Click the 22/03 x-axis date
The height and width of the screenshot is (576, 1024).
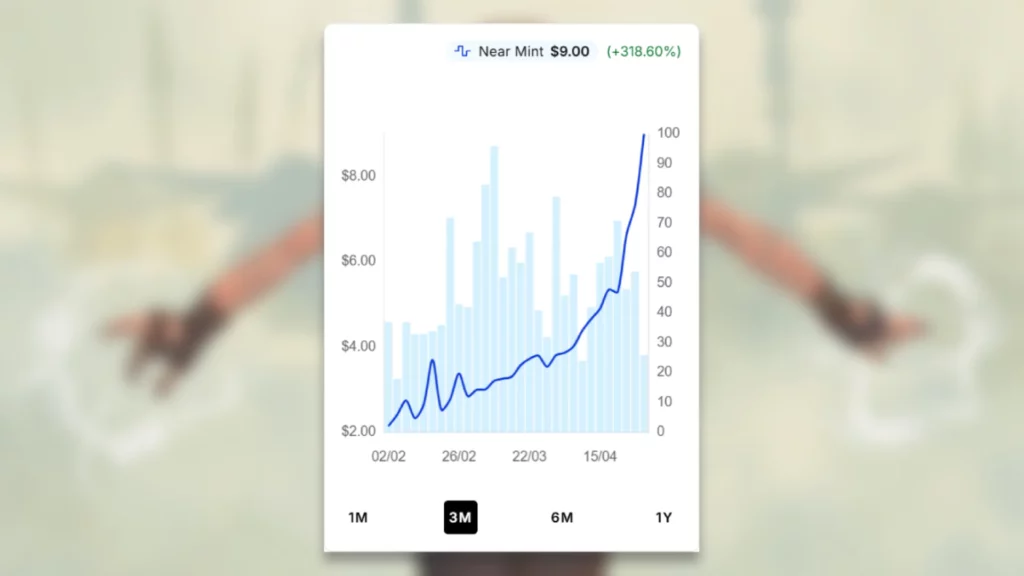529,456
